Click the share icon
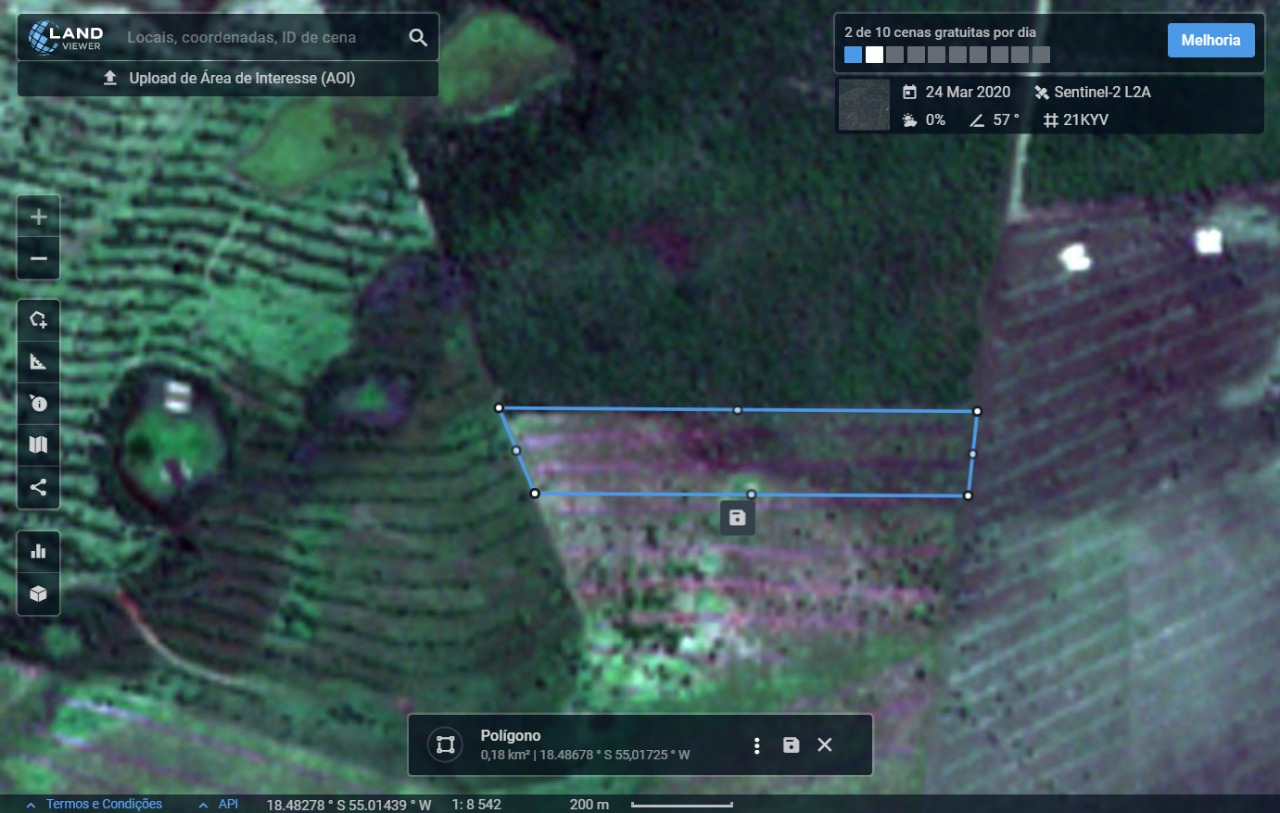The width and height of the screenshot is (1280, 813). coord(39,488)
